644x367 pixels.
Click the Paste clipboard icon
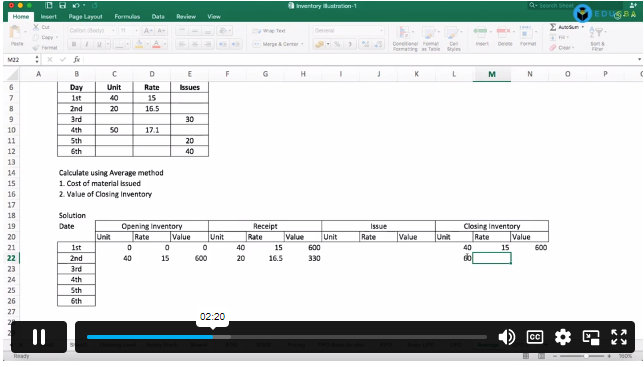point(15,33)
